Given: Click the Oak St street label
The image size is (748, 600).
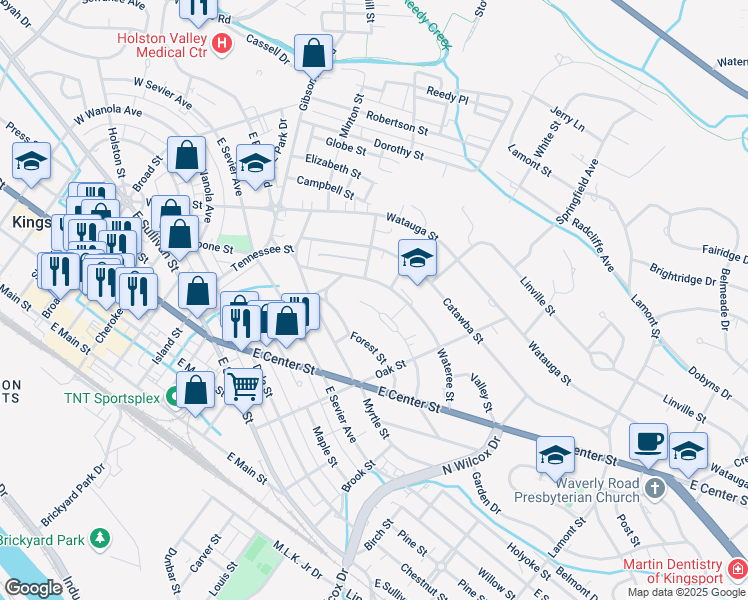Looking at the screenshot, I should pyautogui.click(x=390, y=370).
